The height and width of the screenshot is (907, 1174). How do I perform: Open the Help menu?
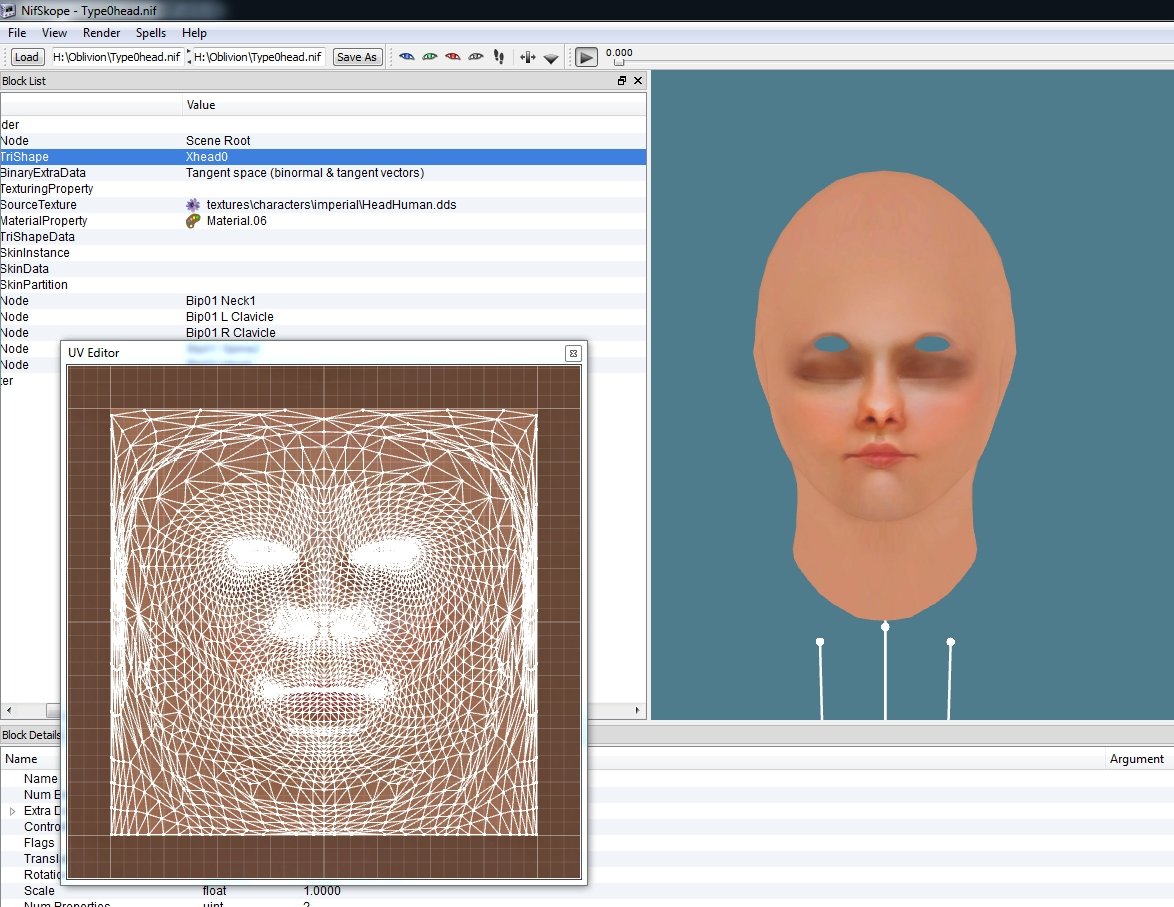coord(194,33)
